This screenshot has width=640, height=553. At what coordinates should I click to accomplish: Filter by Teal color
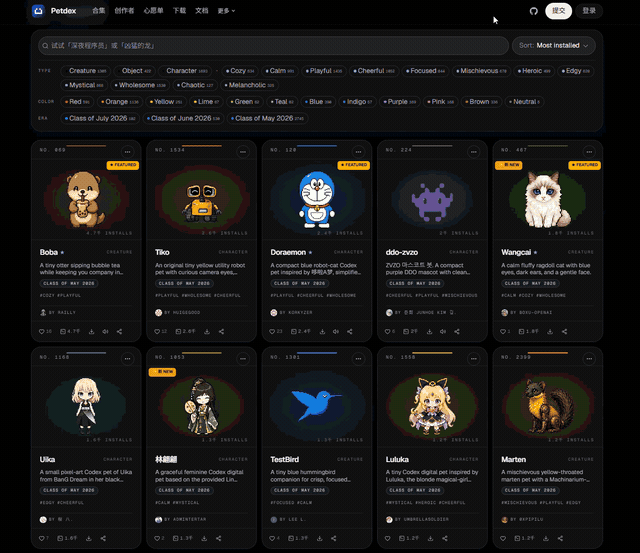point(282,102)
